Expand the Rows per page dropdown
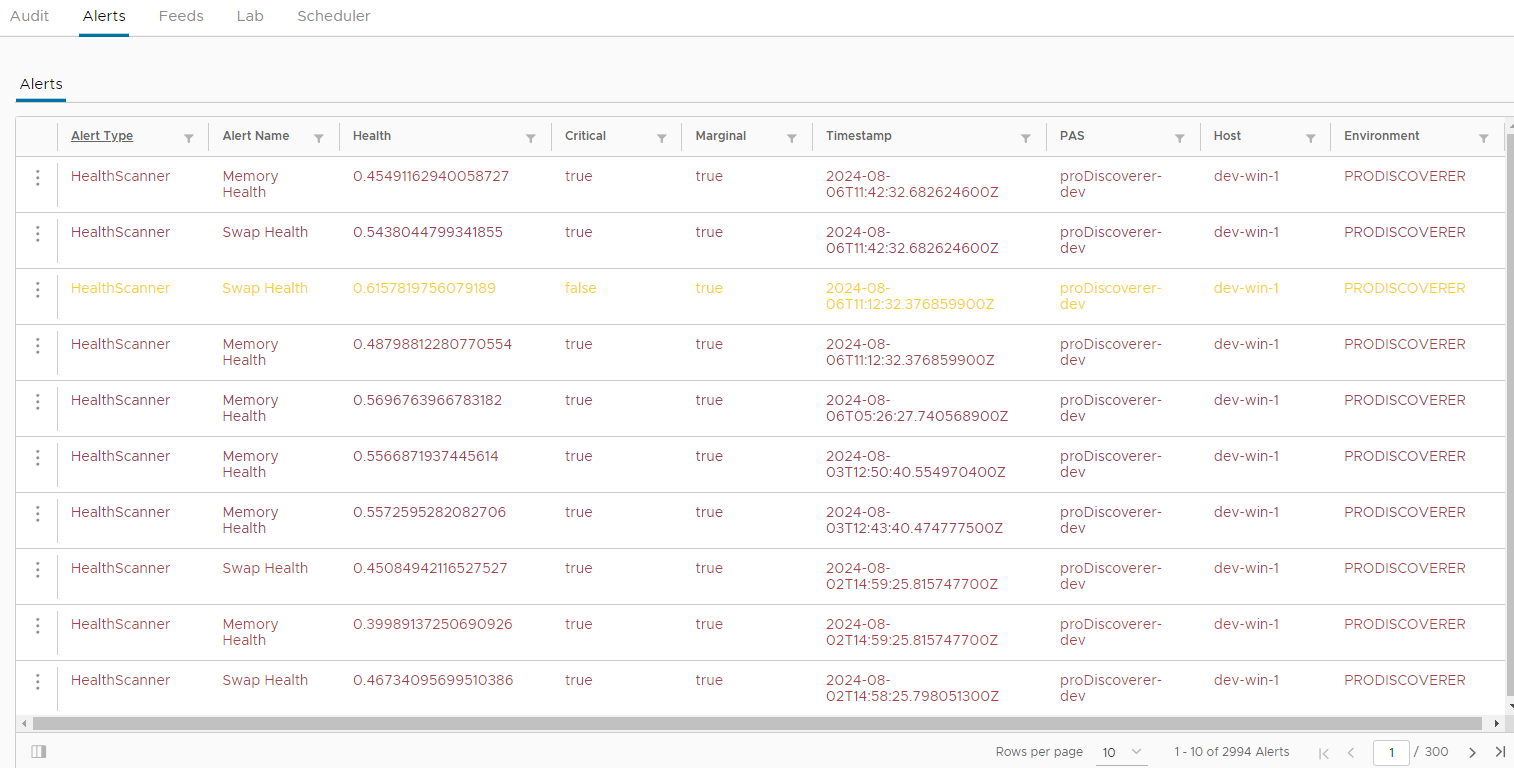 click(x=1122, y=751)
